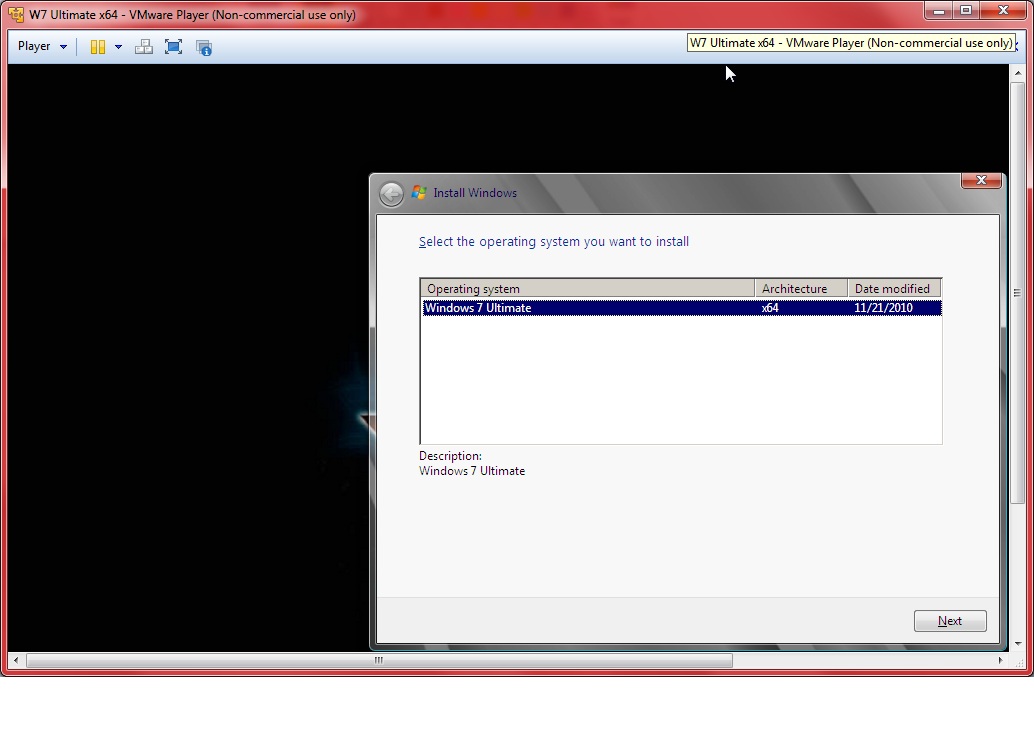Click the horizontal scrollbar right arrow
1034x737 pixels.
tap(1000, 660)
